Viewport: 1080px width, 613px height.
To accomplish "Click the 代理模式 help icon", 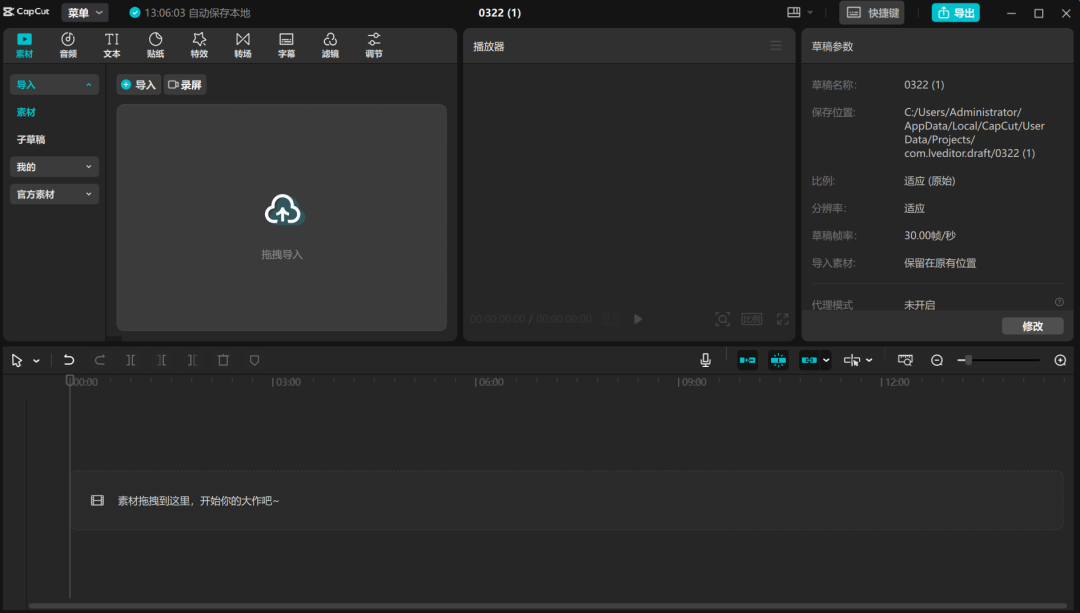I will coord(1059,302).
